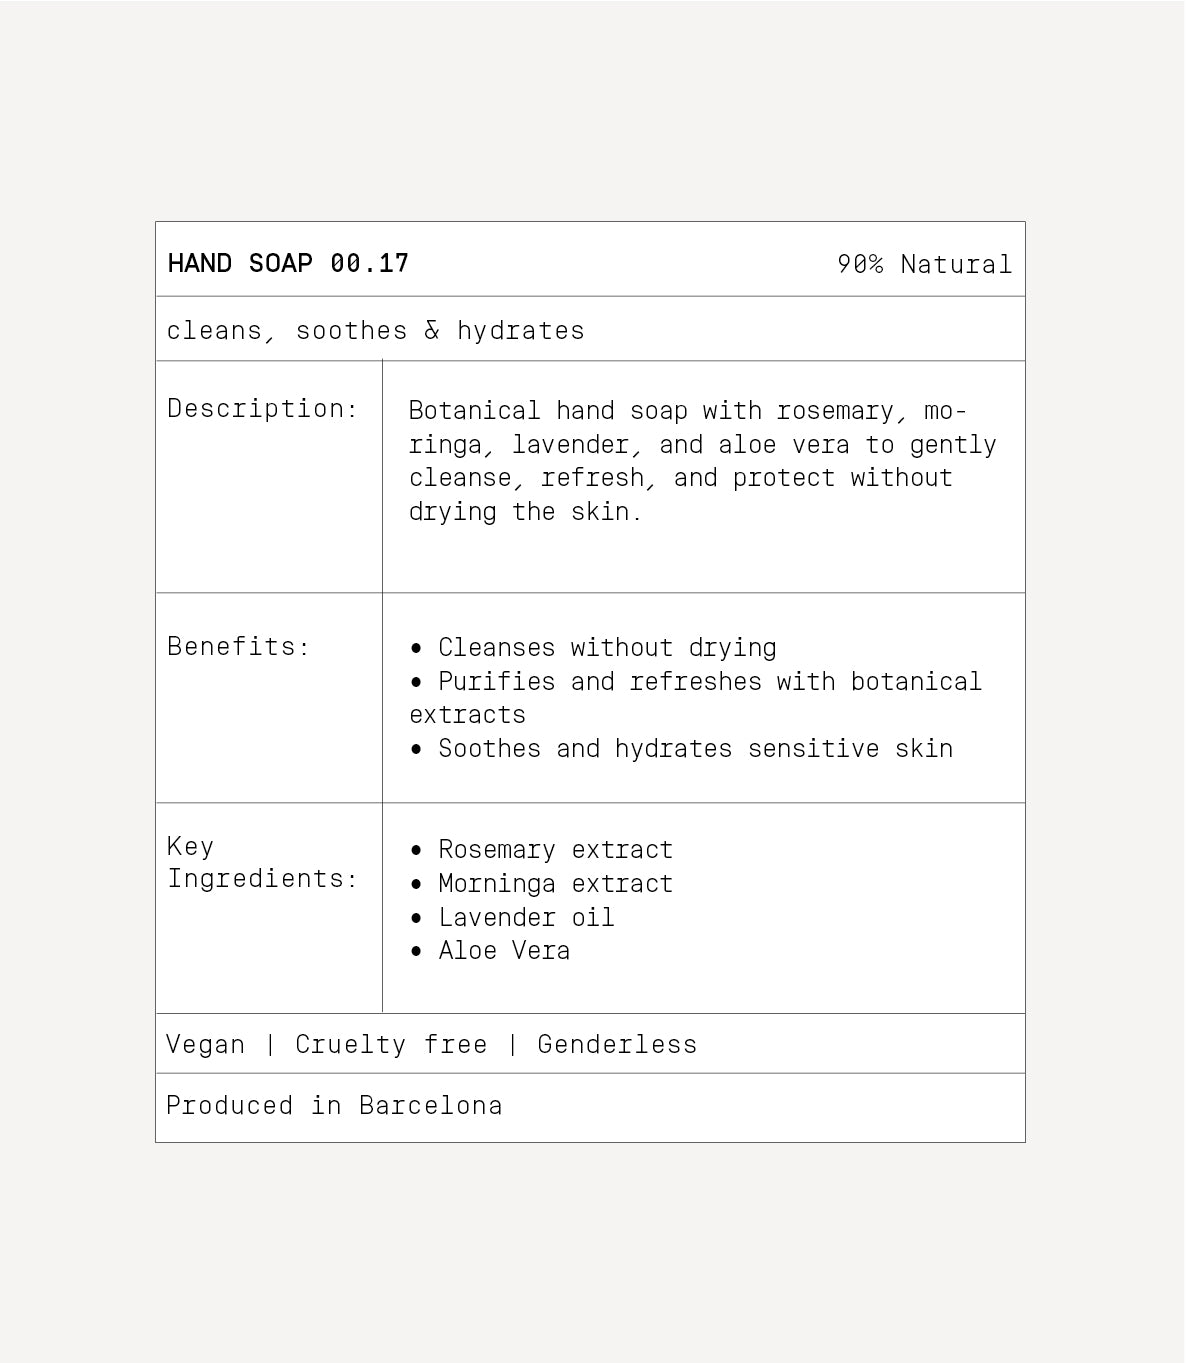Select the "cleans, soothes & hydrates" tagline

[x=375, y=331]
